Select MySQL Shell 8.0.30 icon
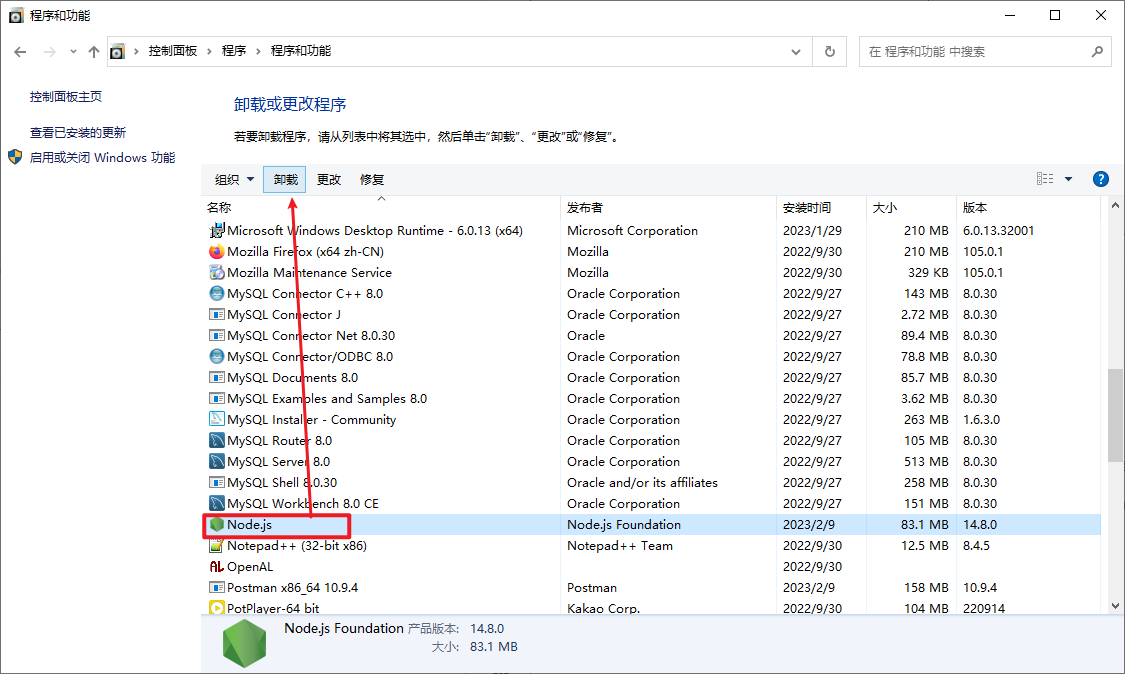The height and width of the screenshot is (674, 1125). click(x=217, y=482)
